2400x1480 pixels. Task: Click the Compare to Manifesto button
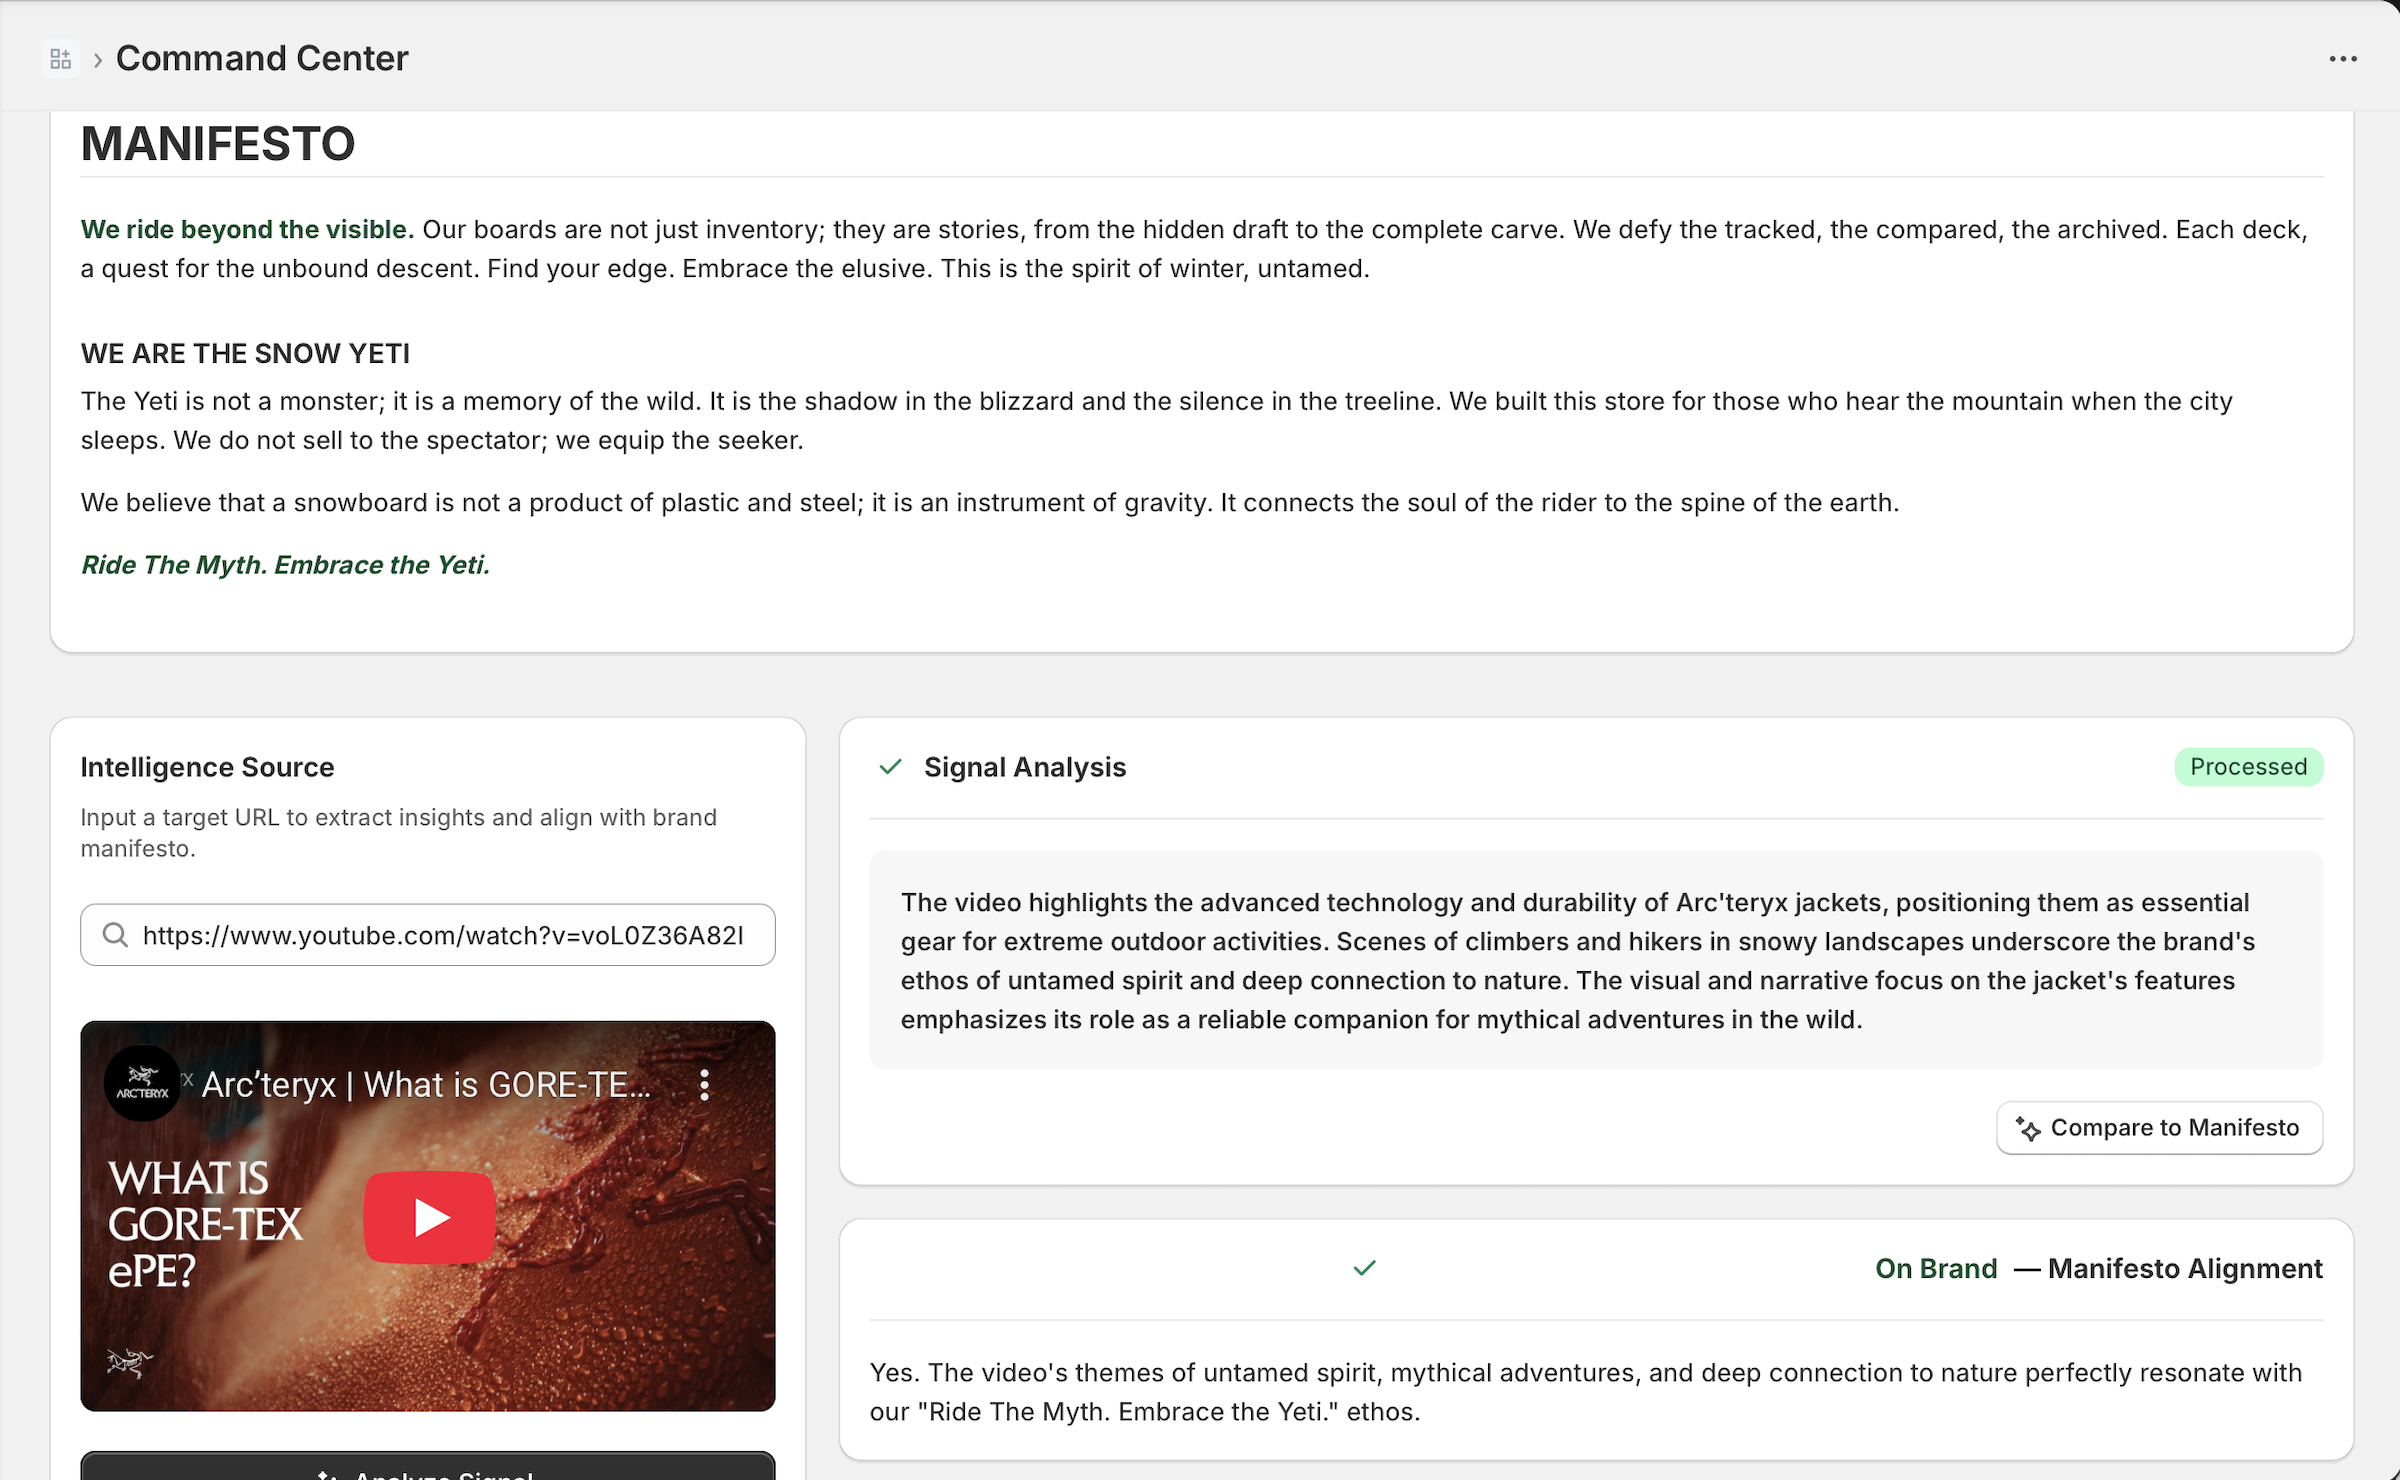[2159, 1128]
